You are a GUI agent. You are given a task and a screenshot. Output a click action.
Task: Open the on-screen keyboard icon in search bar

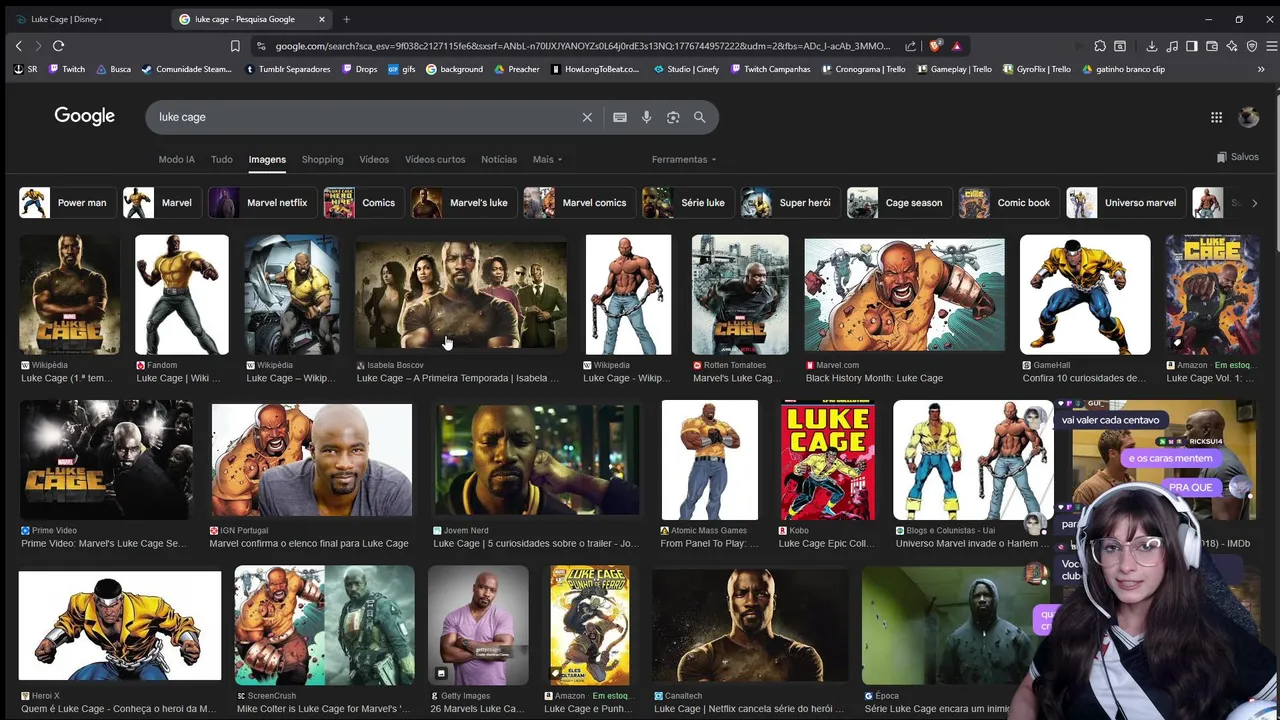click(620, 117)
